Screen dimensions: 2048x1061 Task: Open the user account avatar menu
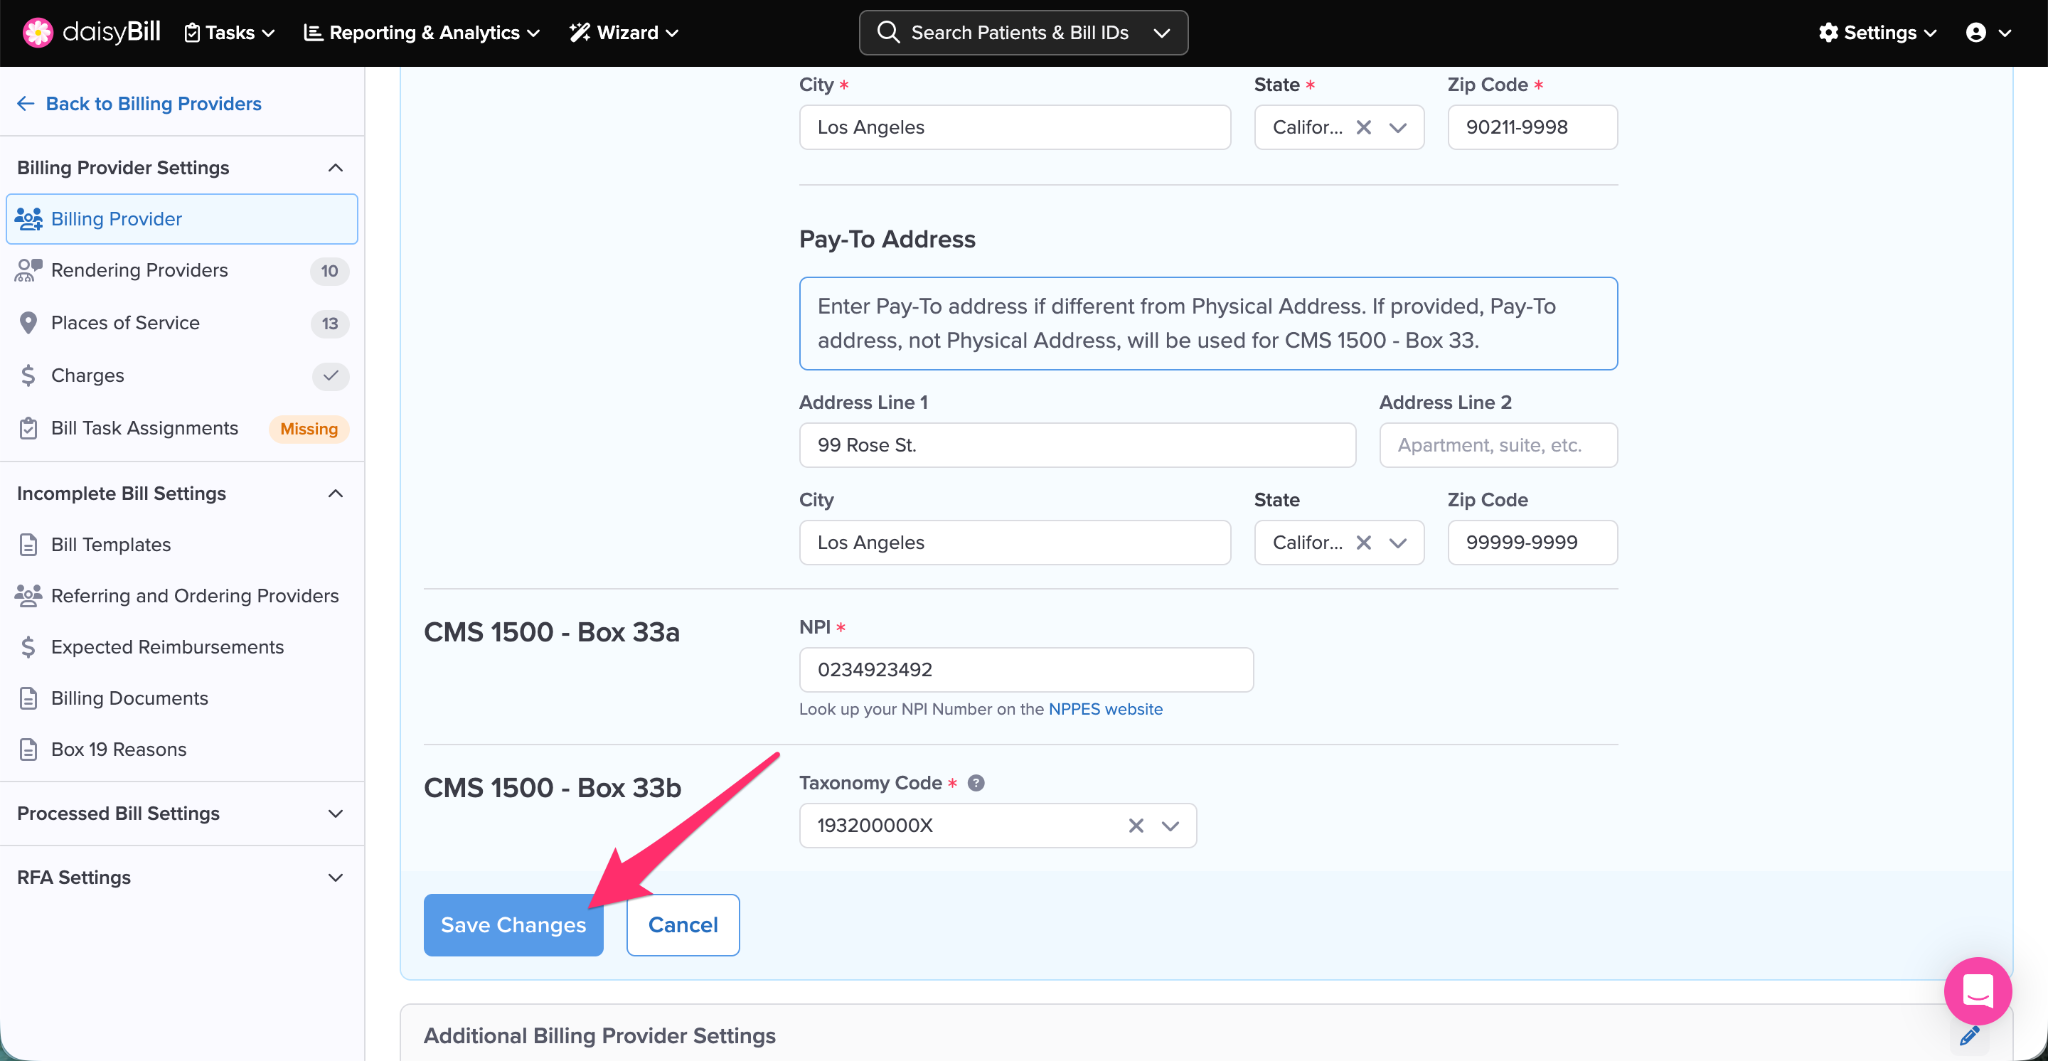coord(1988,33)
